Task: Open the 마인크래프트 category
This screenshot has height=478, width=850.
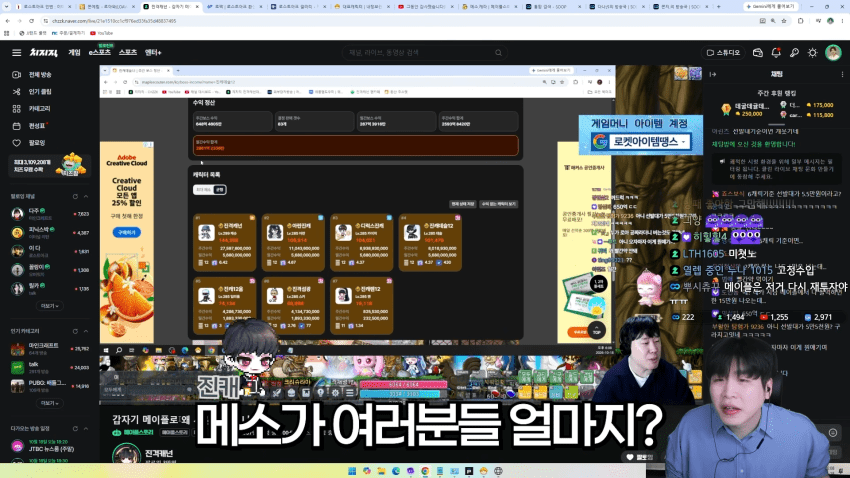Action: pos(49,348)
